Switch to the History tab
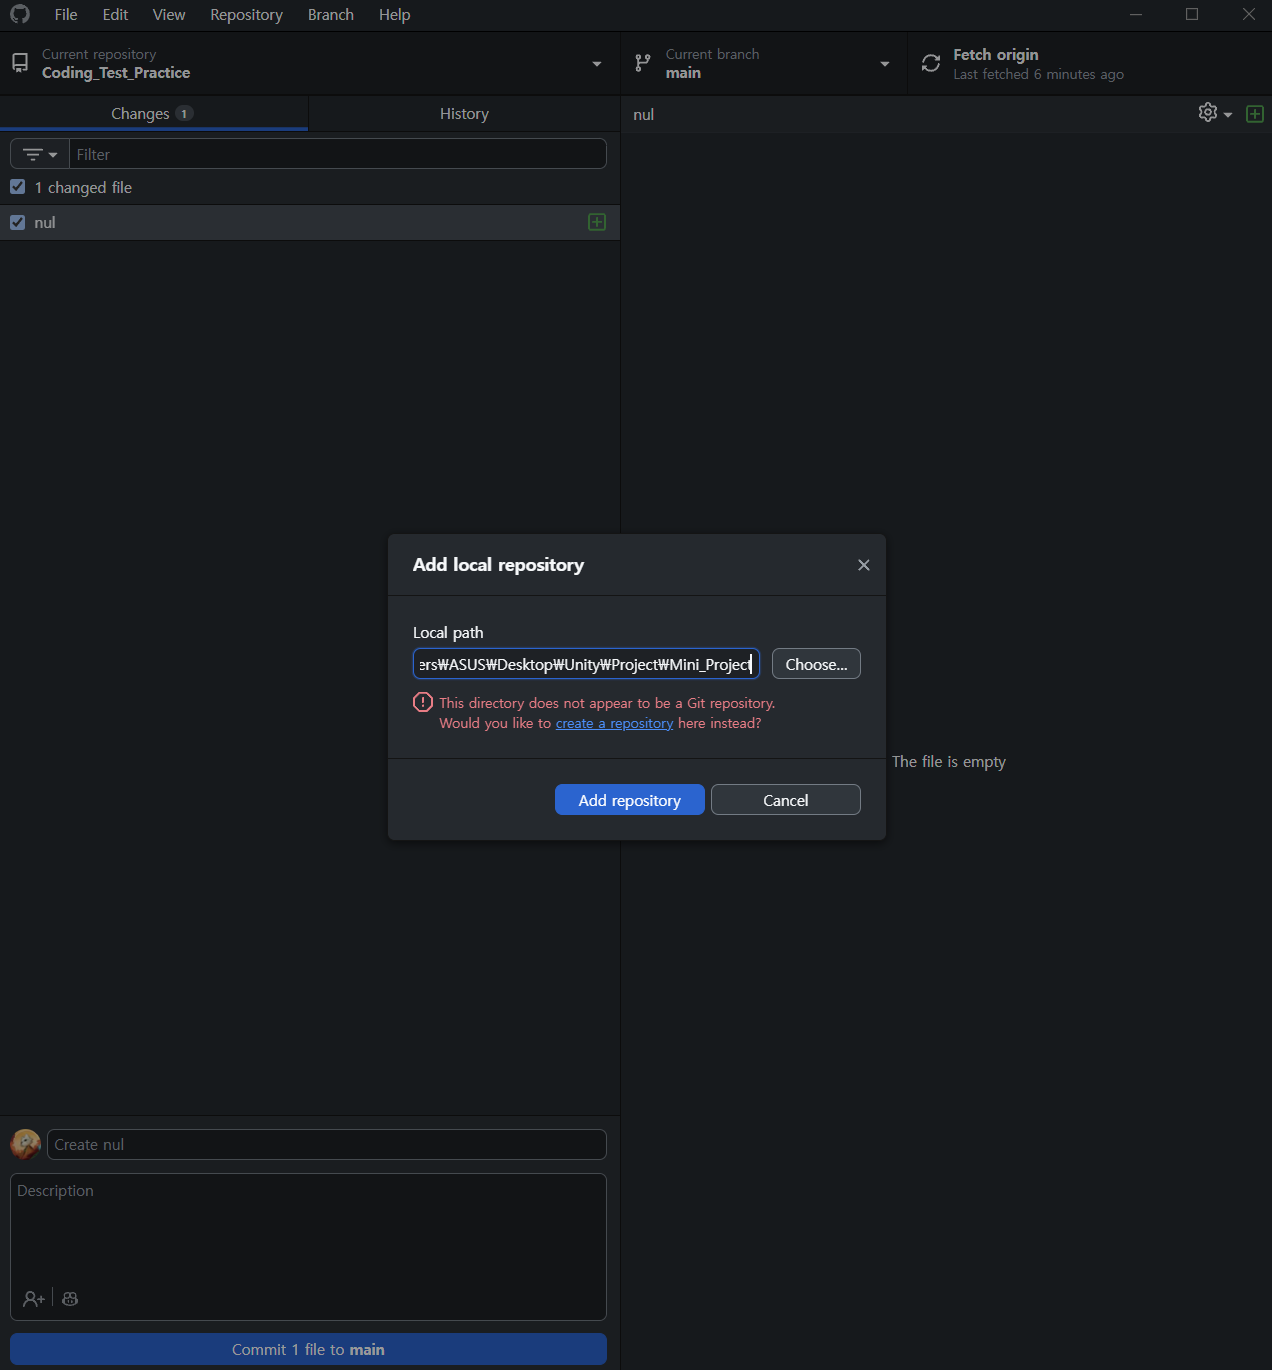The width and height of the screenshot is (1272, 1370). (x=464, y=113)
